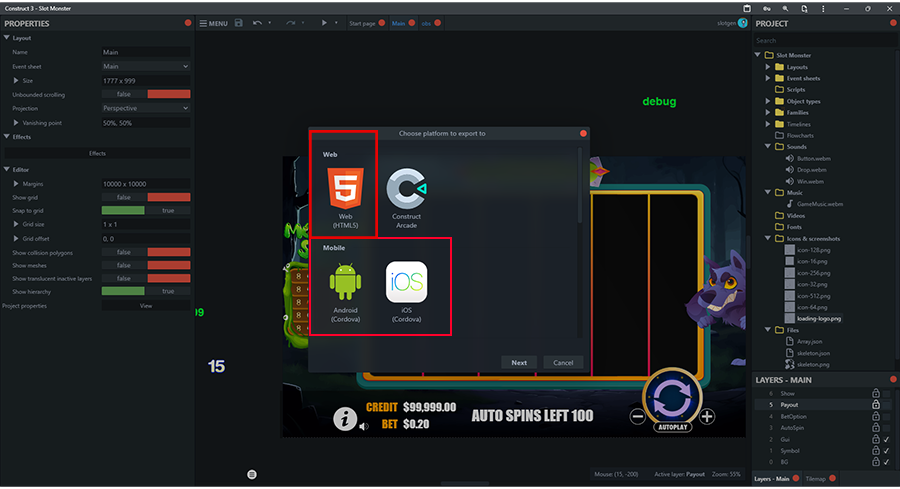Click the key icon in title bar
This screenshot has height=489, width=900.
766,9
